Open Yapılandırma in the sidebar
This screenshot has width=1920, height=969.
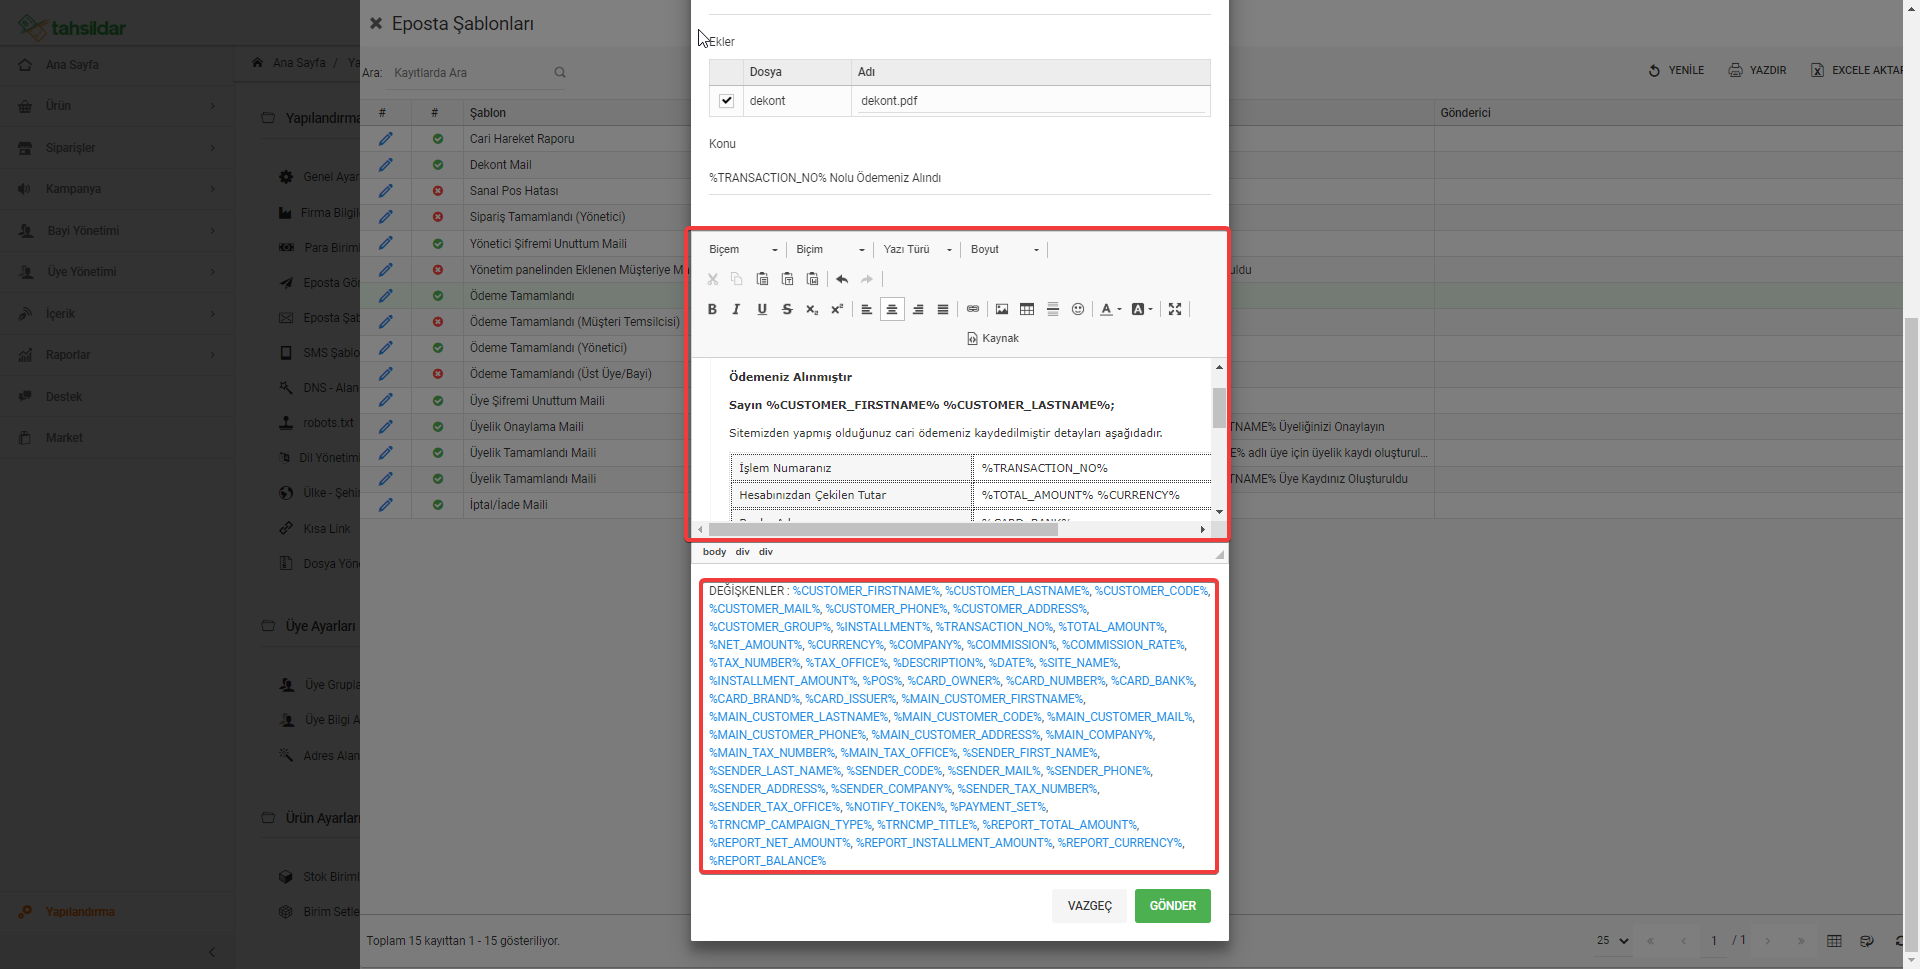tap(116, 912)
